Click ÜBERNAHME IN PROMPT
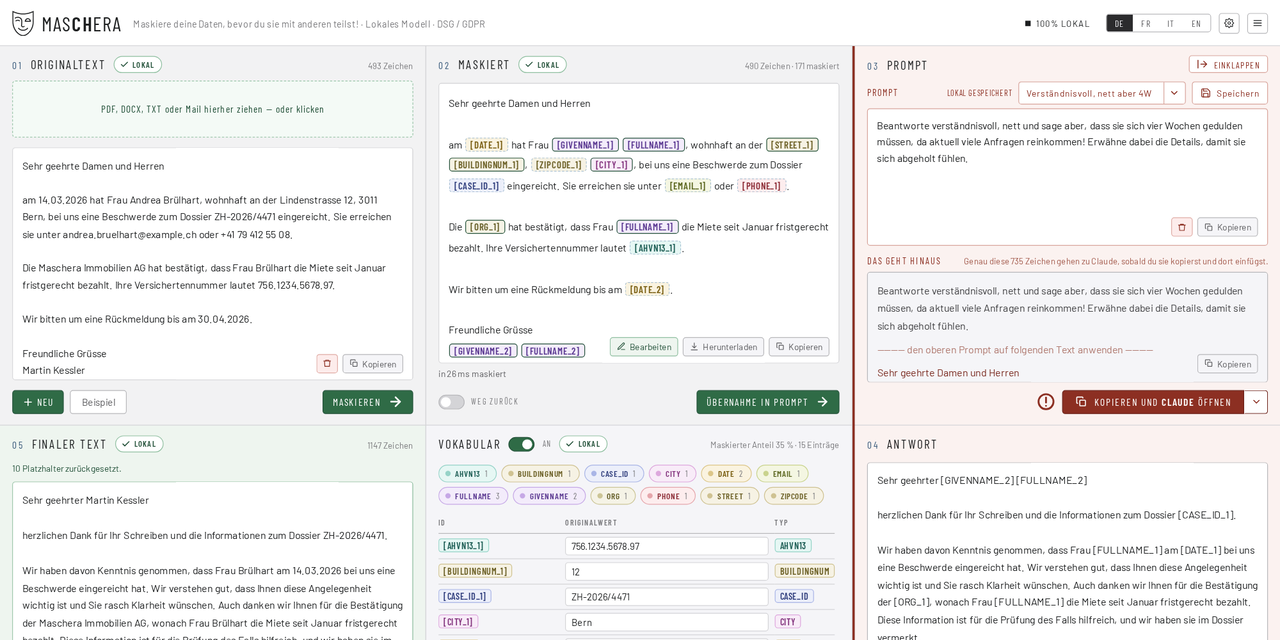The height and width of the screenshot is (640, 1280). [768, 402]
